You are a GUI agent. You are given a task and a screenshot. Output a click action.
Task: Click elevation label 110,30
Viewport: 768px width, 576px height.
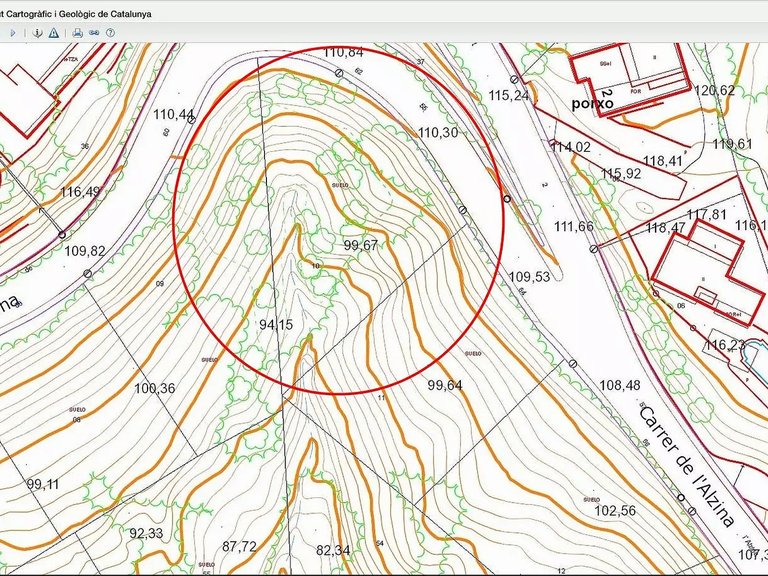pos(438,132)
